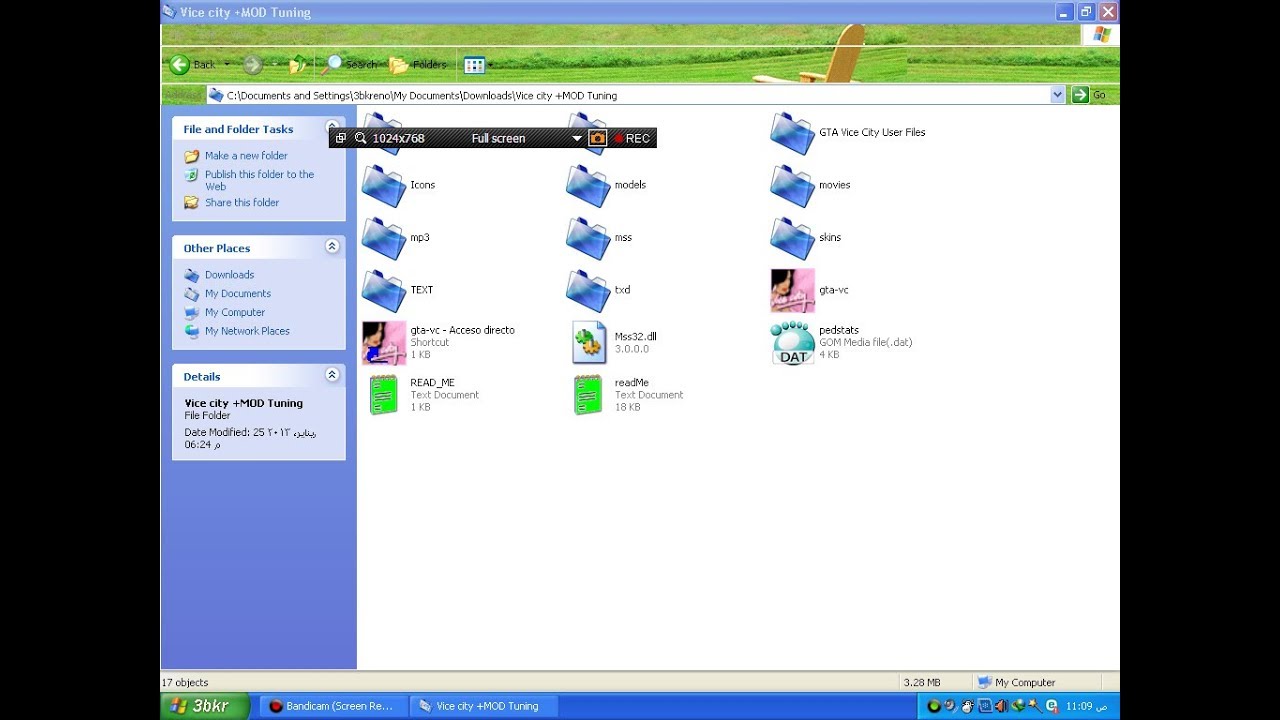The image size is (1280, 720).
Task: Open the address bar dropdown
Action: point(1058,95)
